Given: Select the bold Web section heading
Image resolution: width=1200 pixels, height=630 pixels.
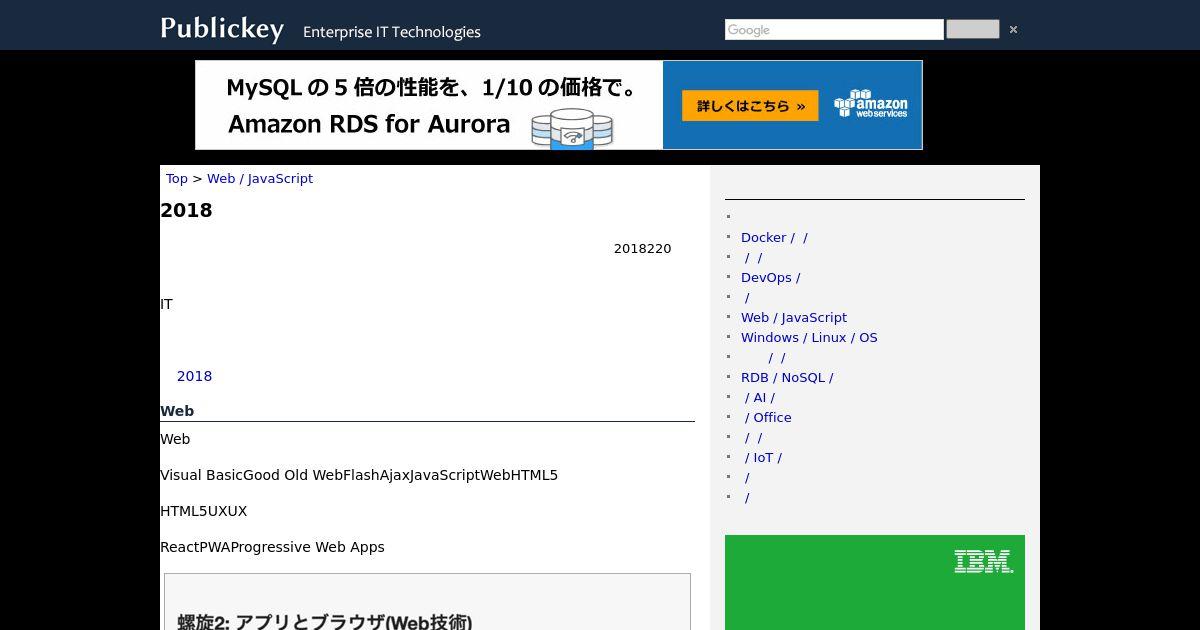Looking at the screenshot, I should (x=177, y=411).
